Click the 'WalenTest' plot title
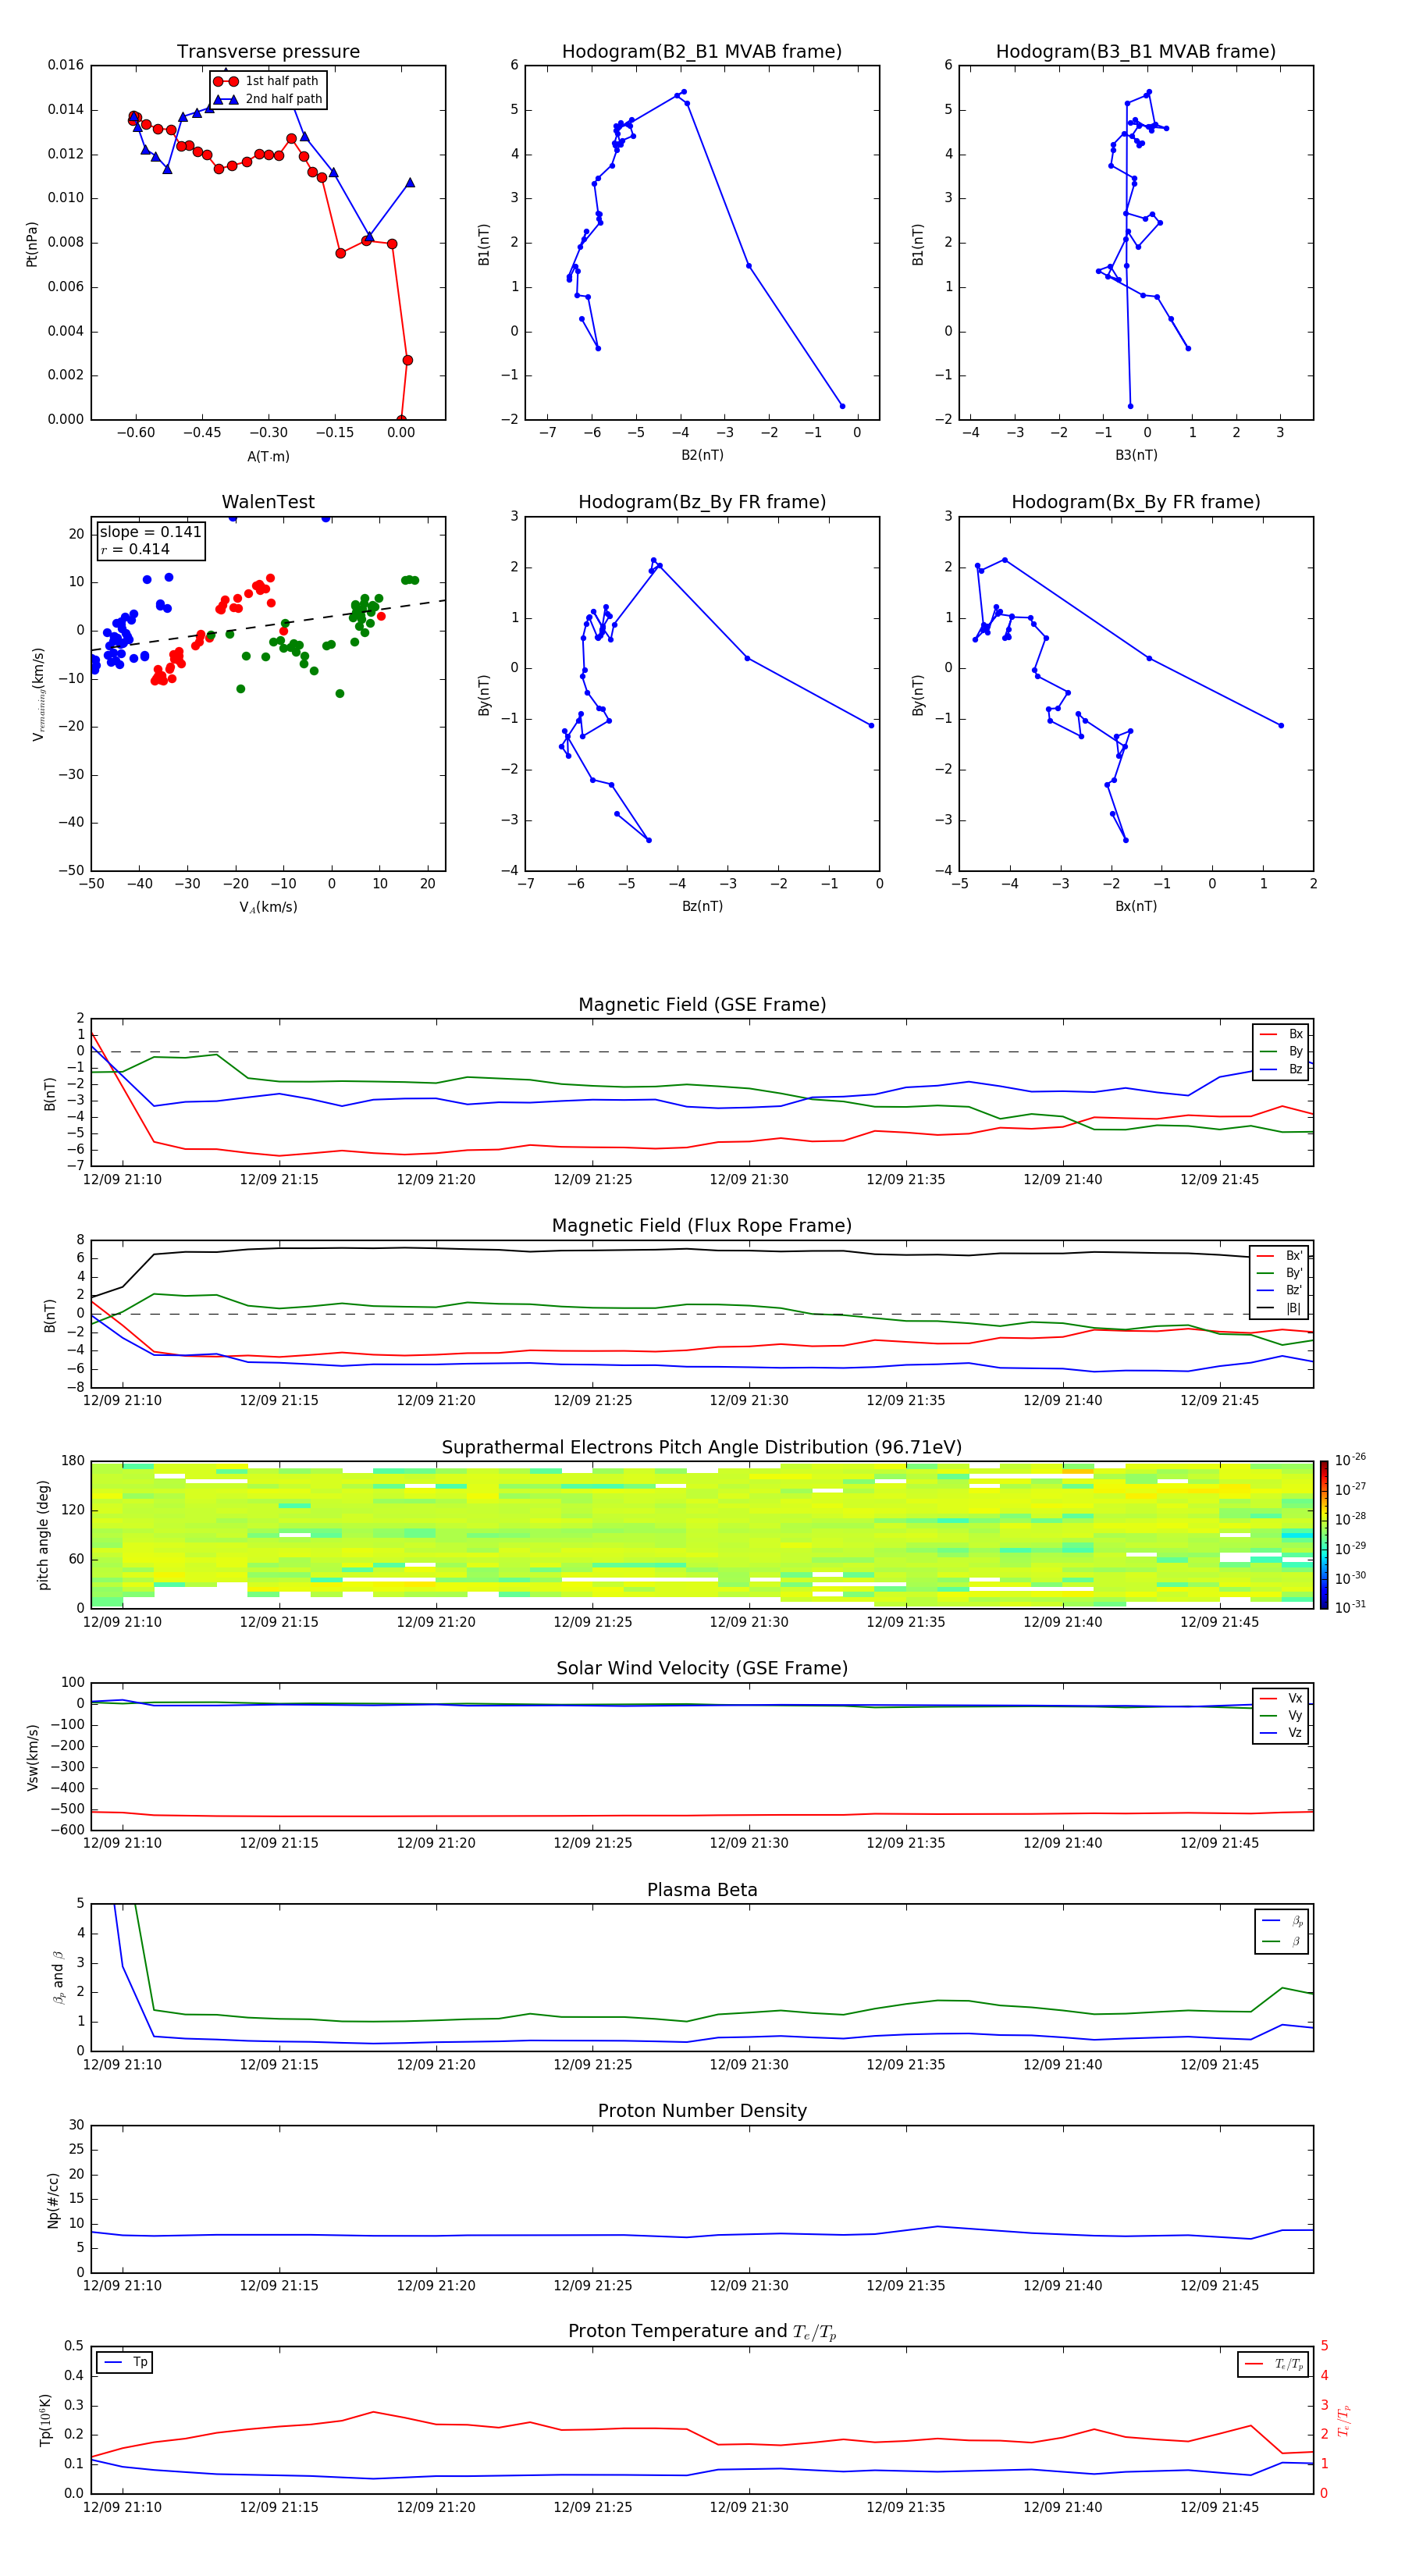 [x=268, y=502]
